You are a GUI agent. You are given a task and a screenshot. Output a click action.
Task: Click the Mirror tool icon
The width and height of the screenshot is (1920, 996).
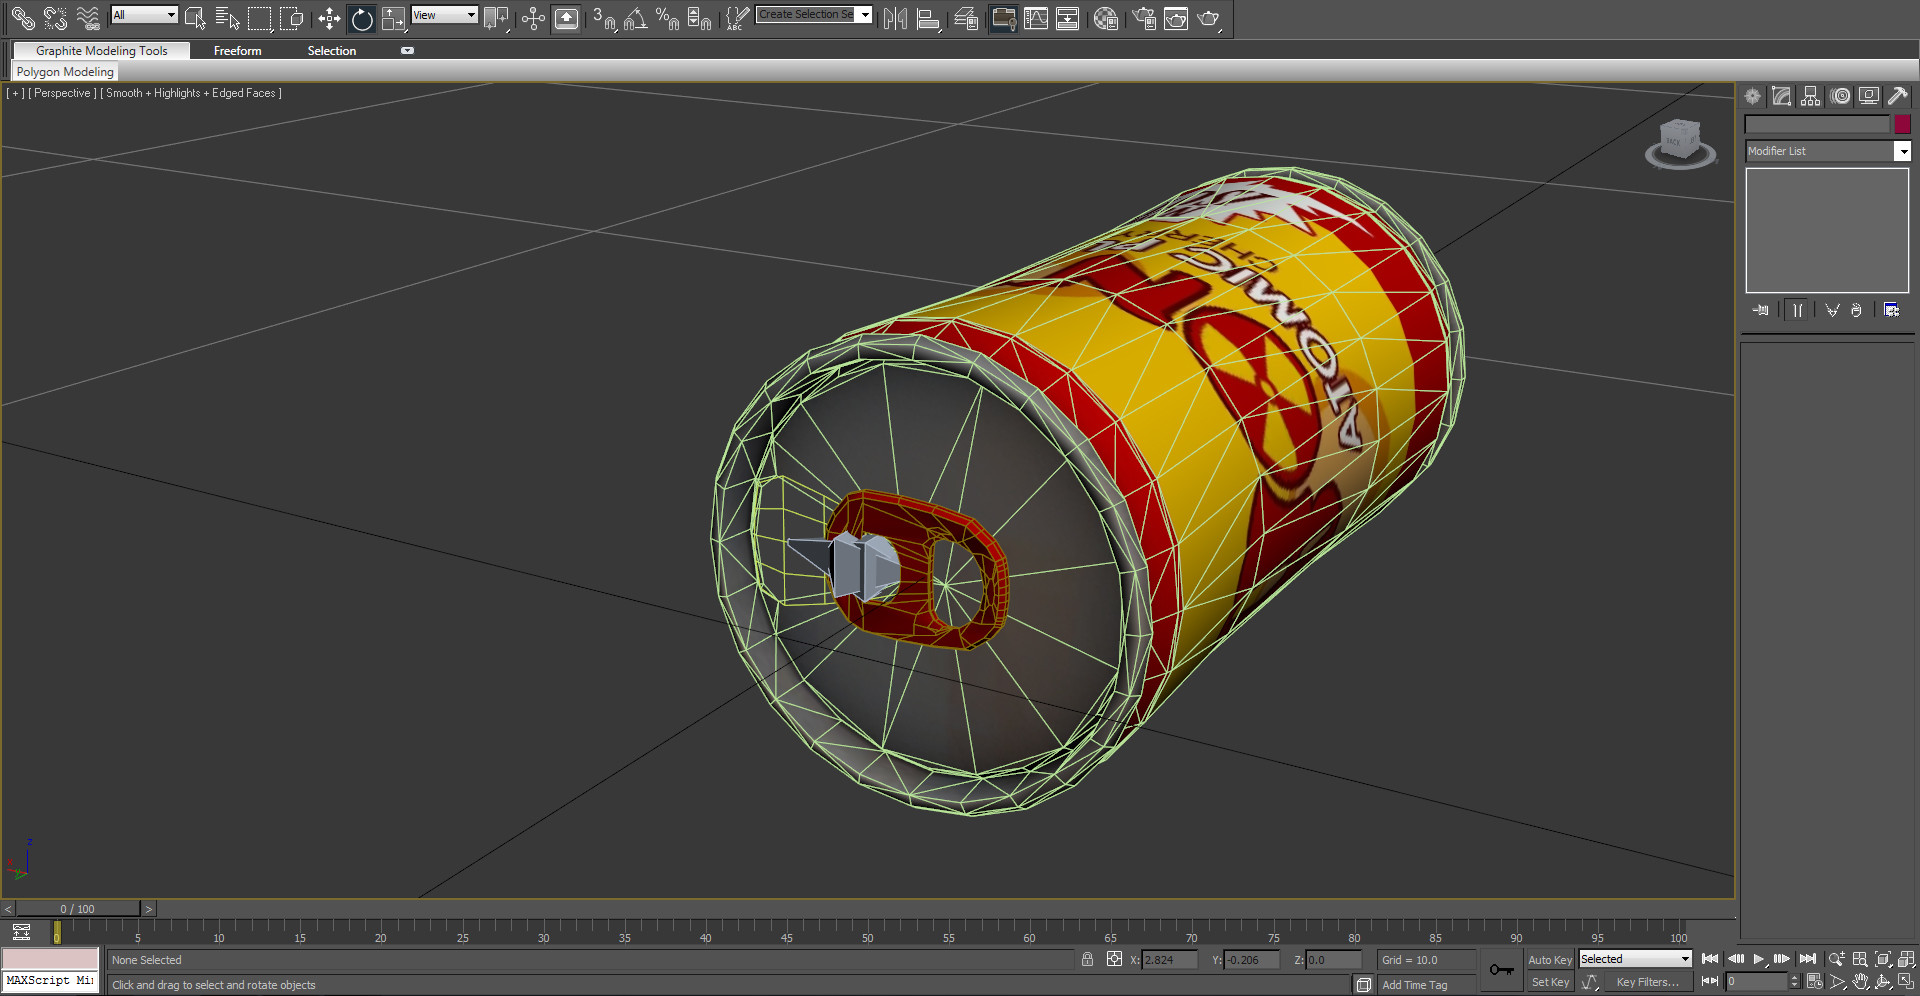tap(895, 18)
